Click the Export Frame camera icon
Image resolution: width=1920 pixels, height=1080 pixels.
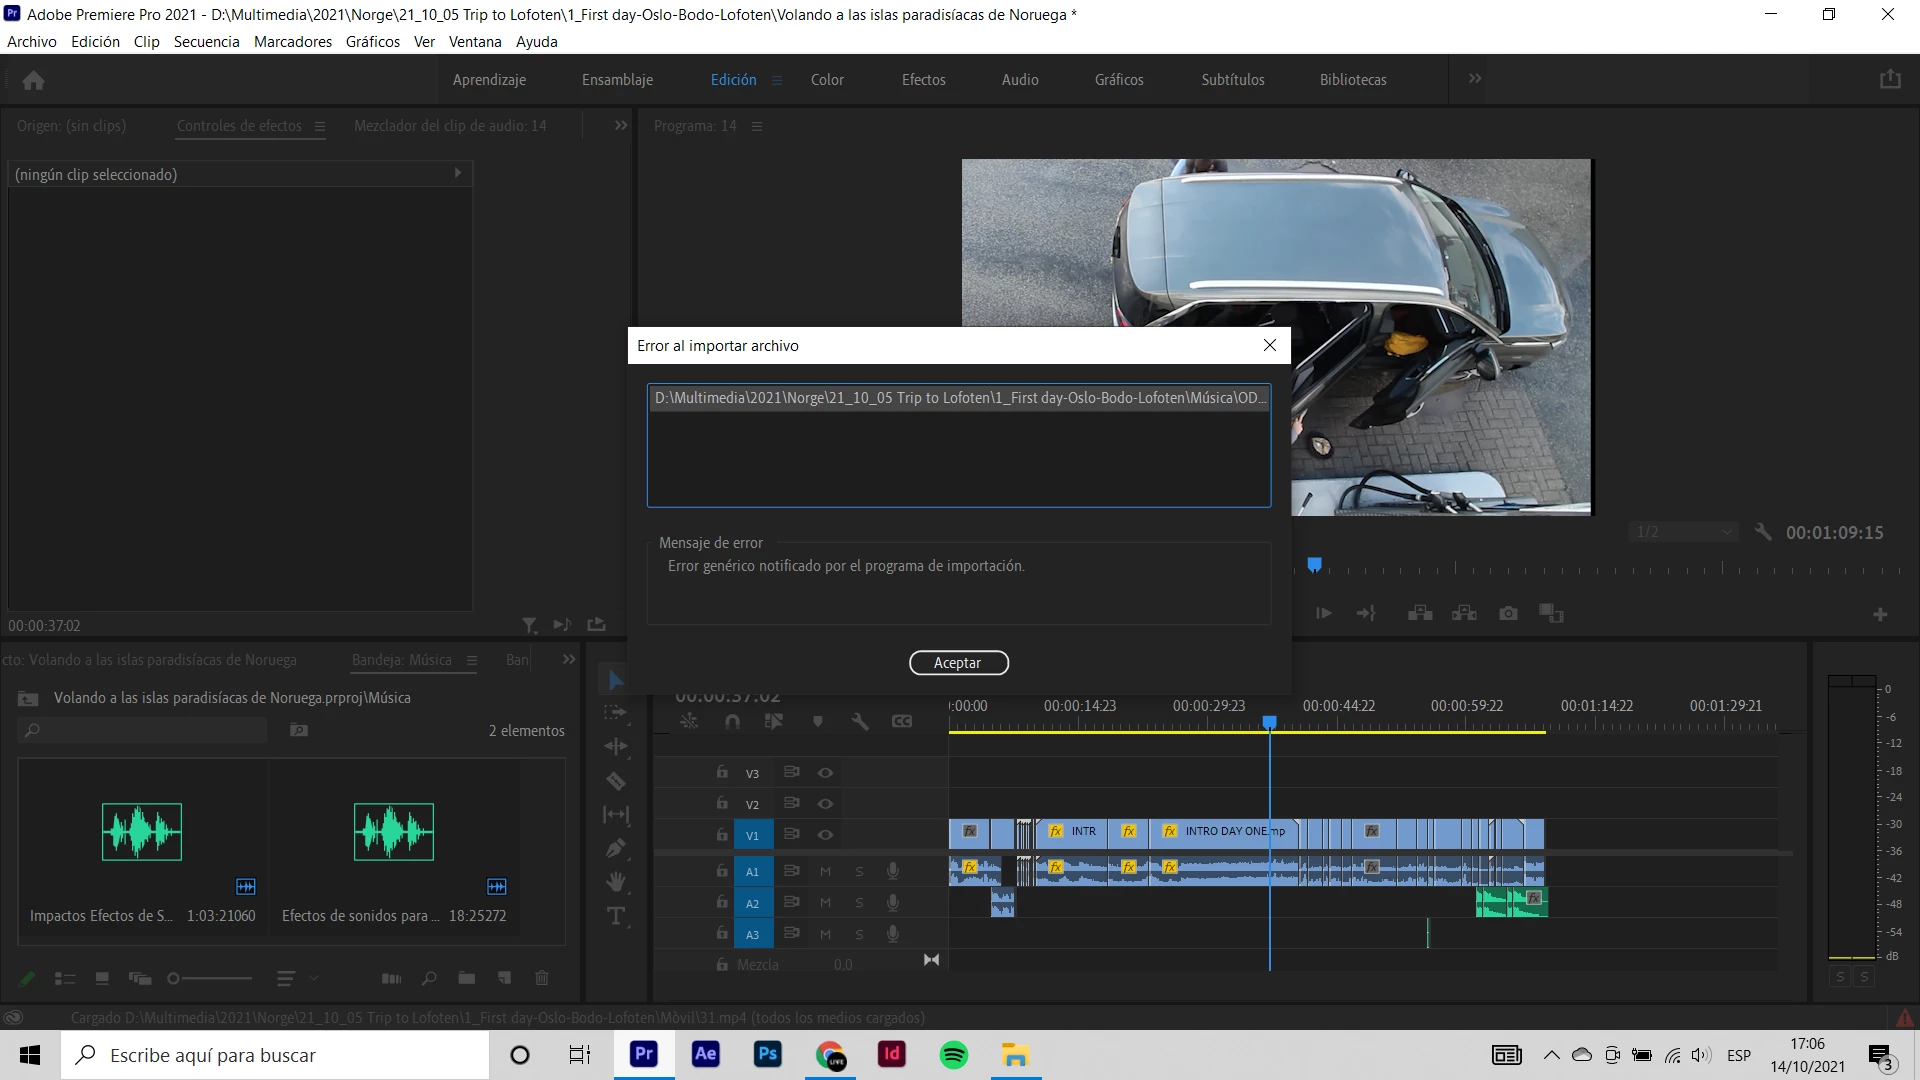tap(1508, 613)
